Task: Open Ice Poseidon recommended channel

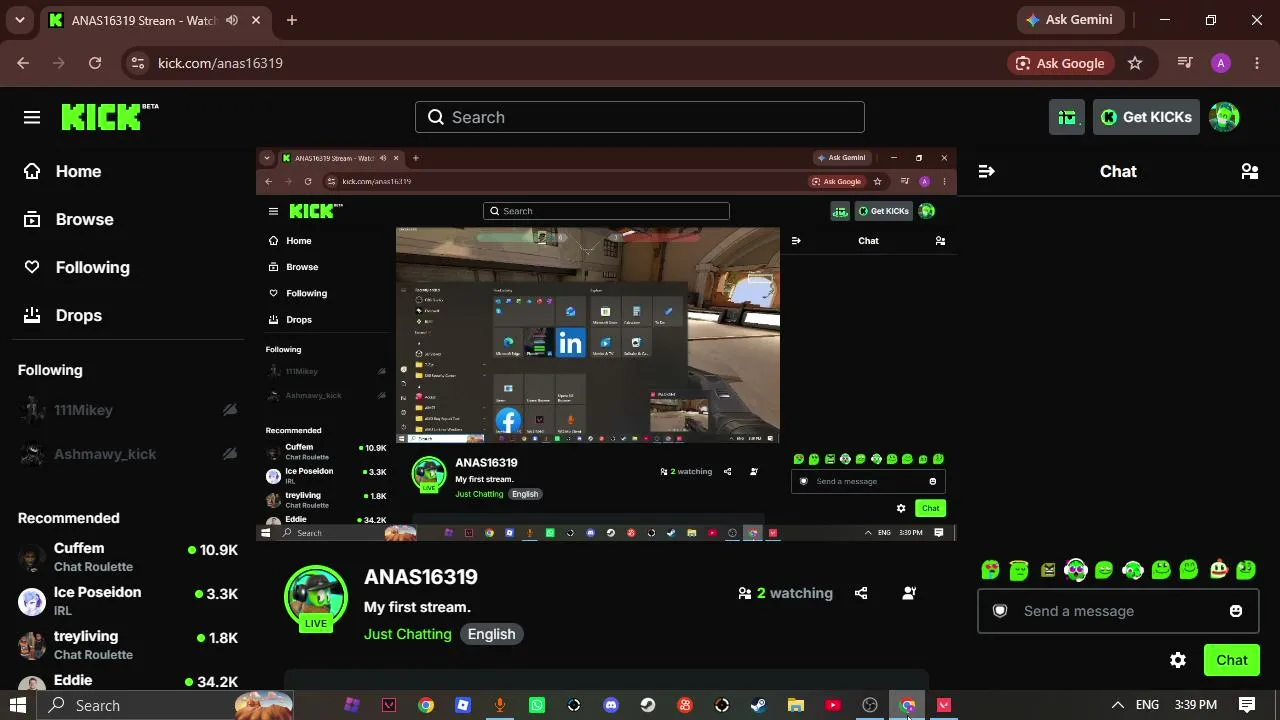Action: tap(128, 602)
